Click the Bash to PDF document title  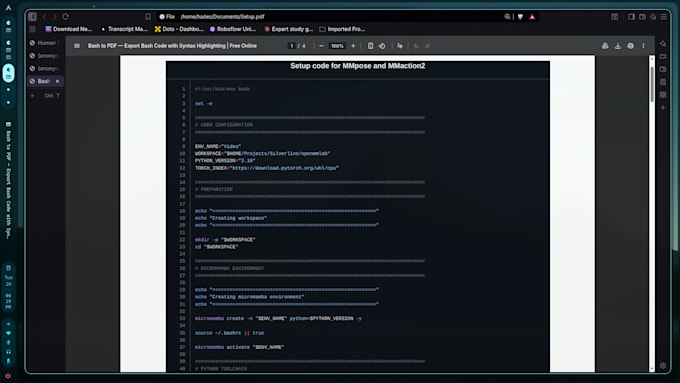coord(172,46)
